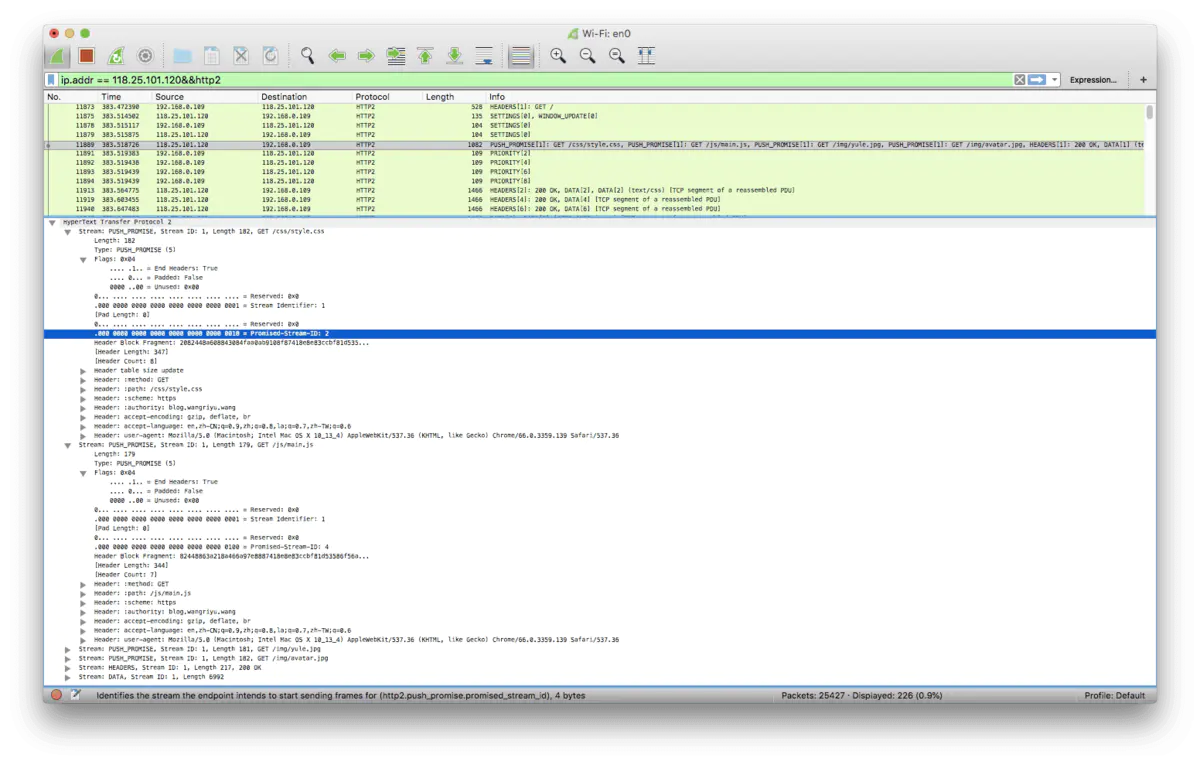Start capturing packets with shark fin icon
This screenshot has height=765, width=1200.
click(x=58, y=57)
